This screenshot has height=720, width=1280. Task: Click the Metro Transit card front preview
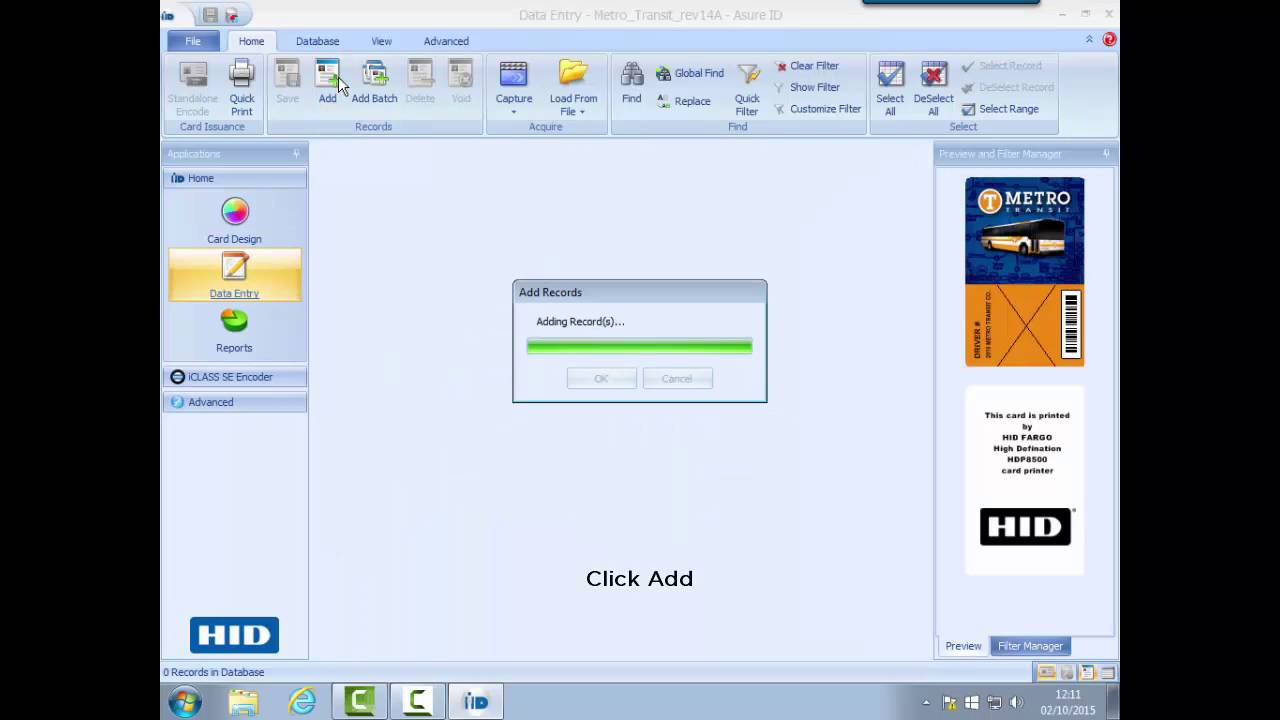click(1024, 271)
